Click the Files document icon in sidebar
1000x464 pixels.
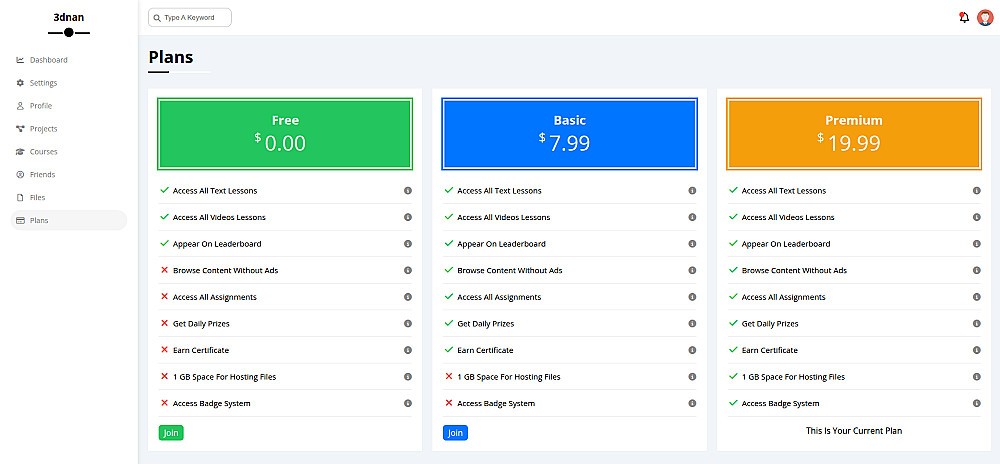(x=20, y=198)
